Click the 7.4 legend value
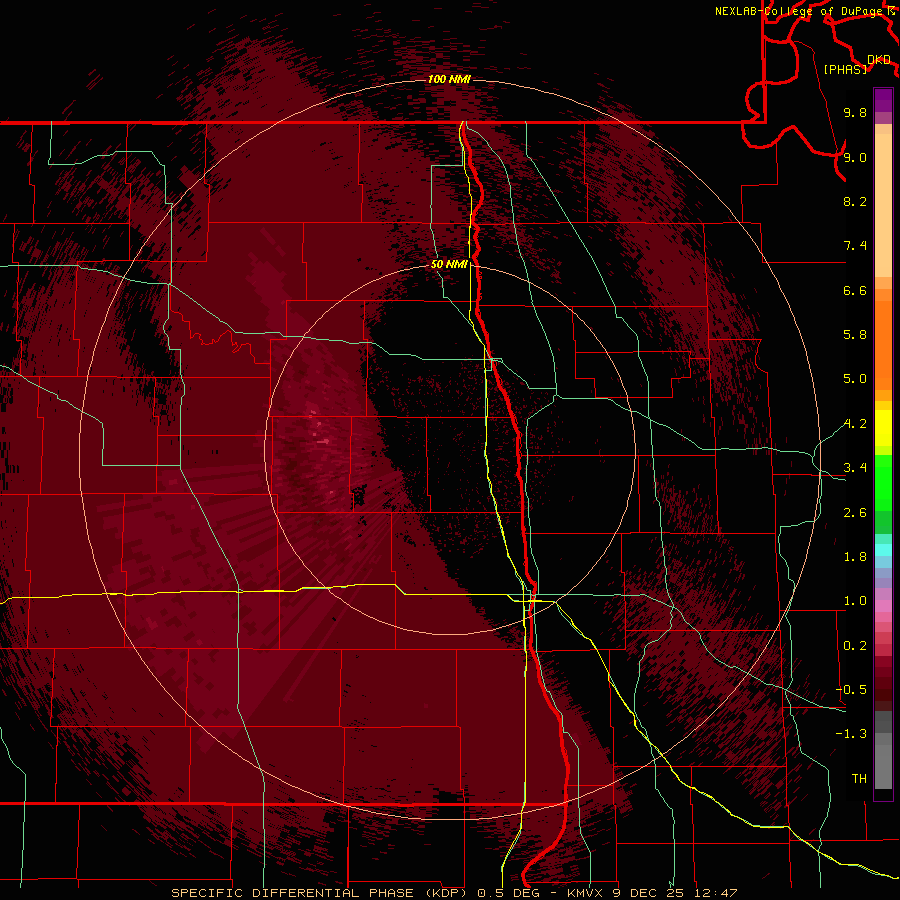This screenshot has width=900, height=900. coord(855,246)
